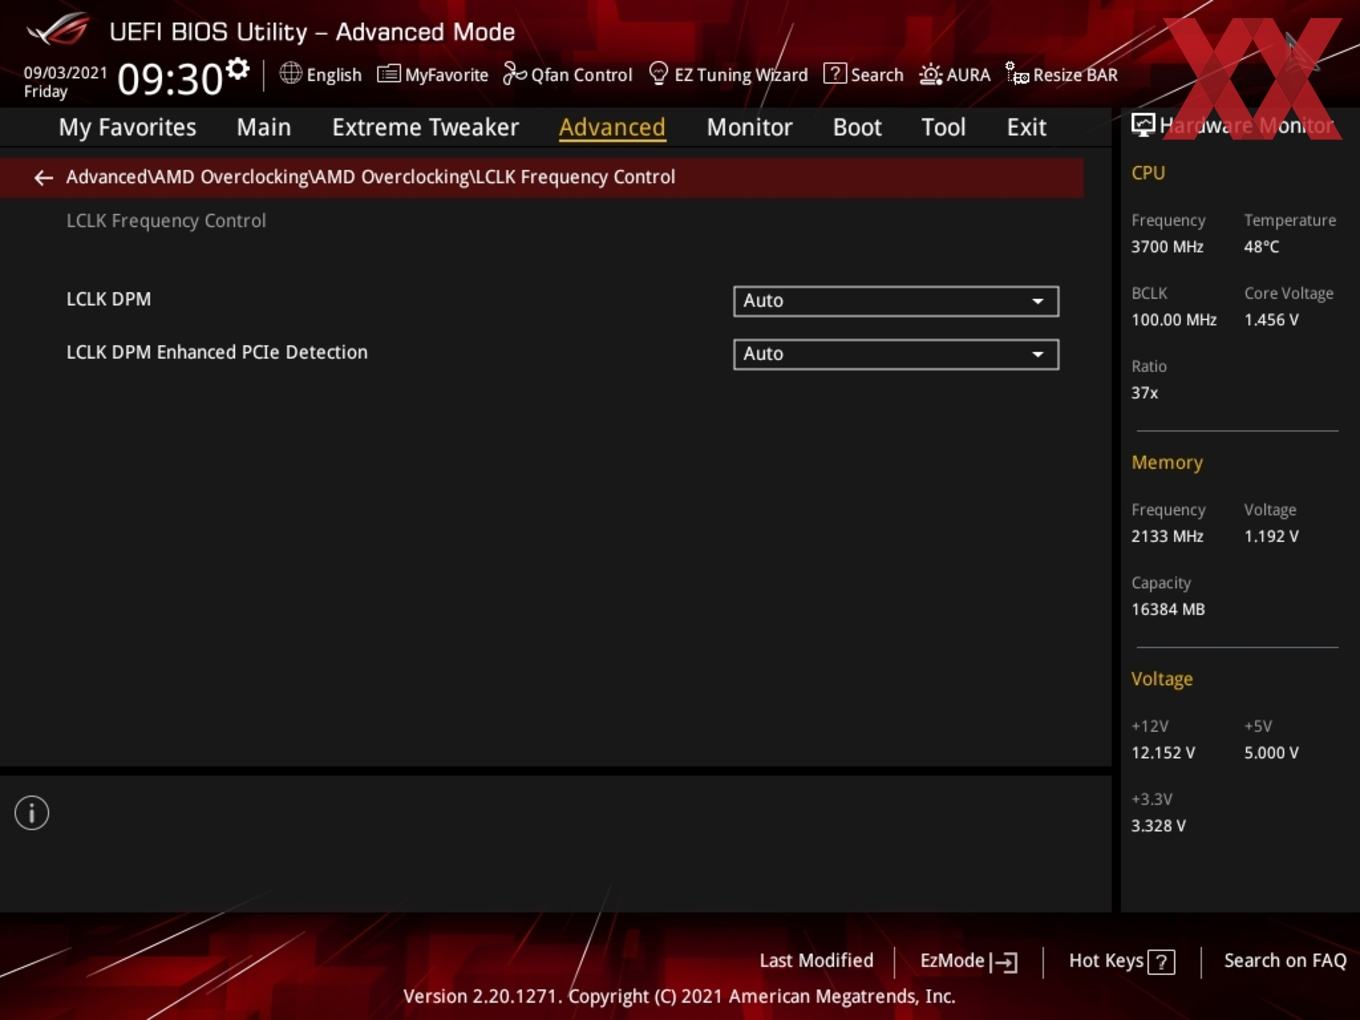Switch to My Favorites tab
This screenshot has width=1360, height=1020.
click(x=127, y=127)
